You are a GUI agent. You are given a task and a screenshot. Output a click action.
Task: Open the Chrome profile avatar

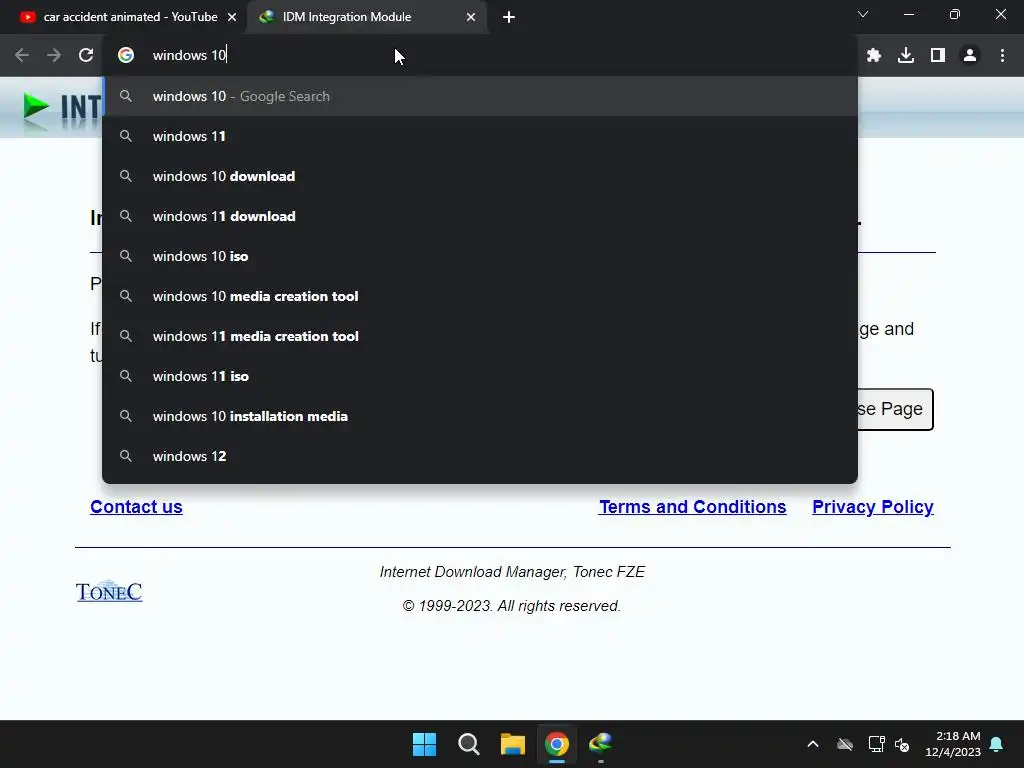coord(970,56)
